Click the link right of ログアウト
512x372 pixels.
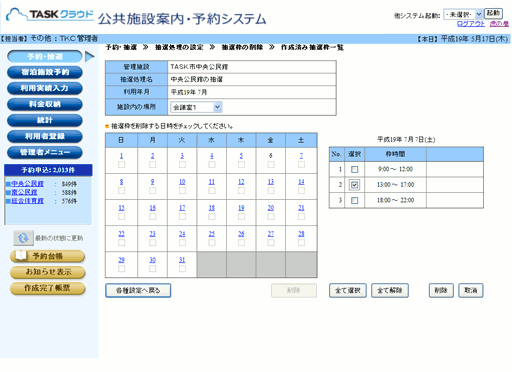(x=499, y=24)
